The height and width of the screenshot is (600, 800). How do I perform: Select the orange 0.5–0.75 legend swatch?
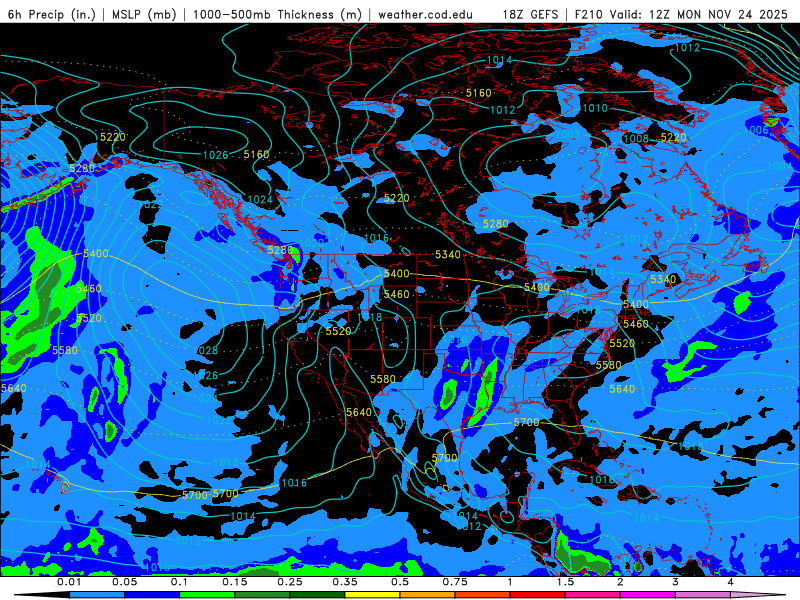tap(428, 595)
